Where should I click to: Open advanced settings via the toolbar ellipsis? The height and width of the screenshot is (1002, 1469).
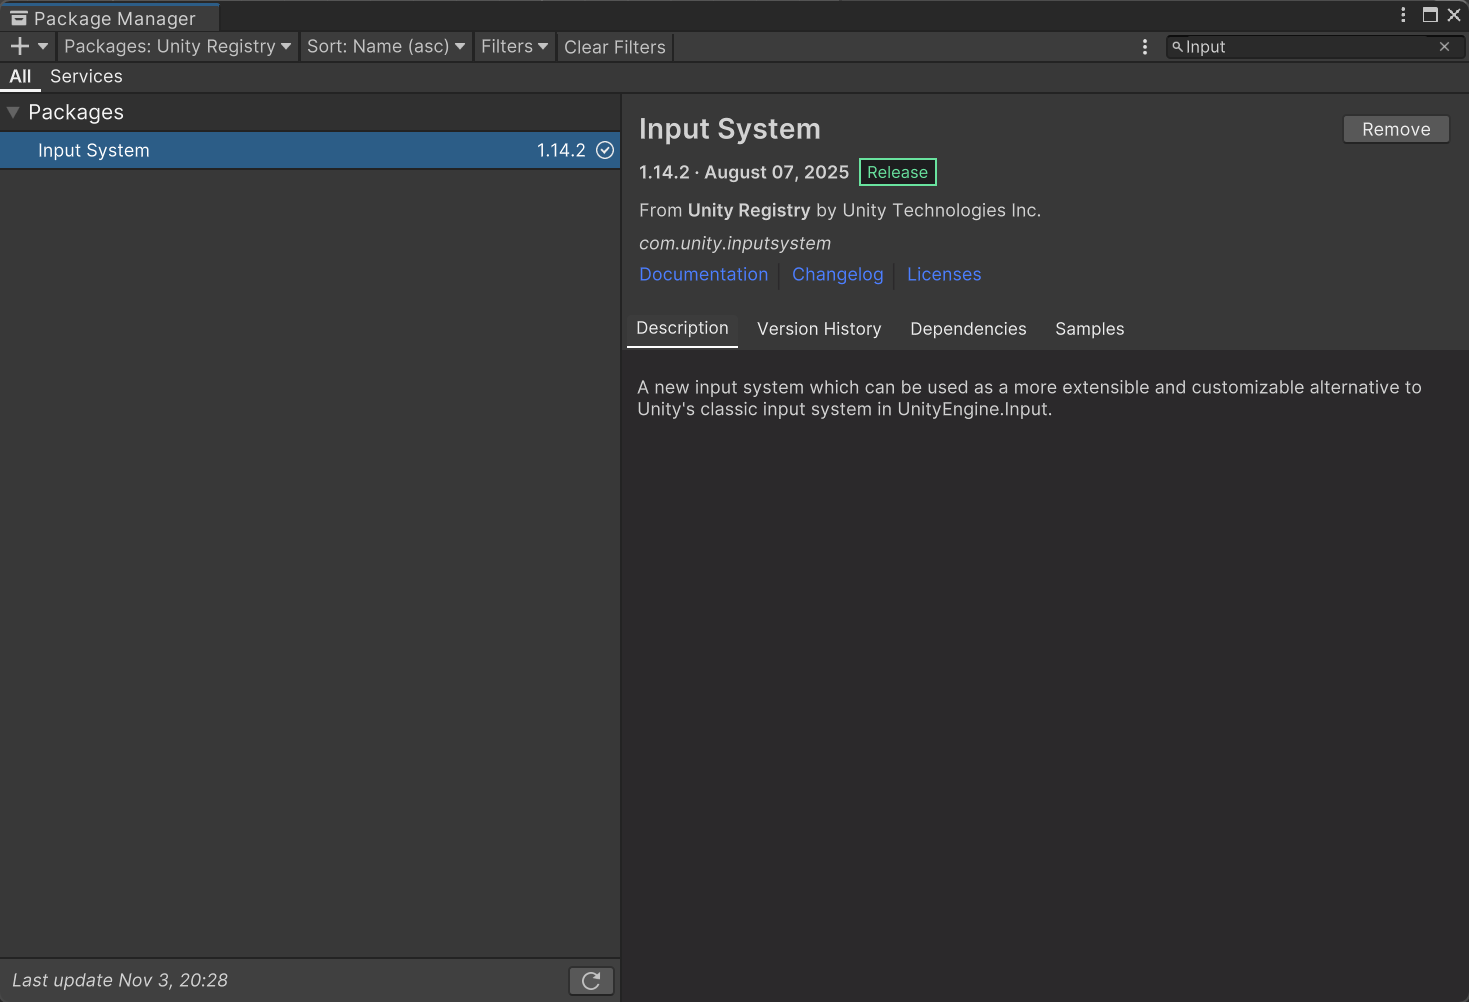[x=1145, y=46]
